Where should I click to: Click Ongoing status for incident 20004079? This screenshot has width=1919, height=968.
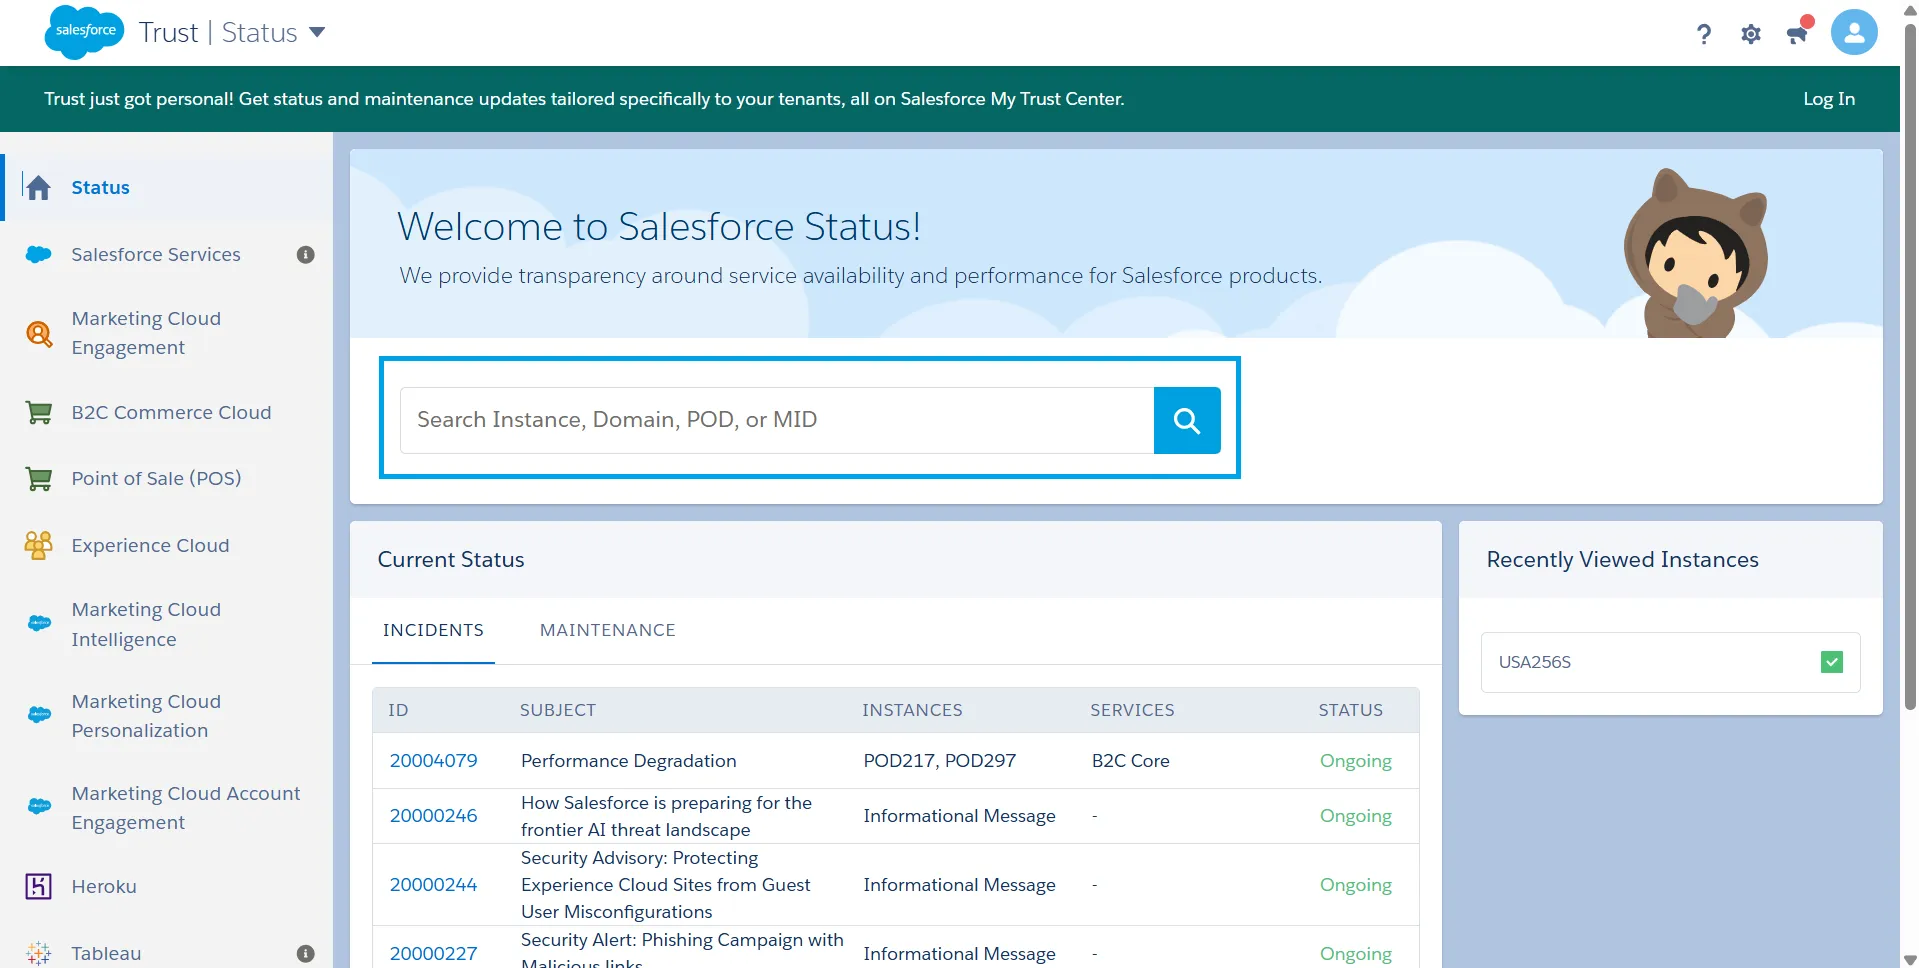pos(1356,761)
